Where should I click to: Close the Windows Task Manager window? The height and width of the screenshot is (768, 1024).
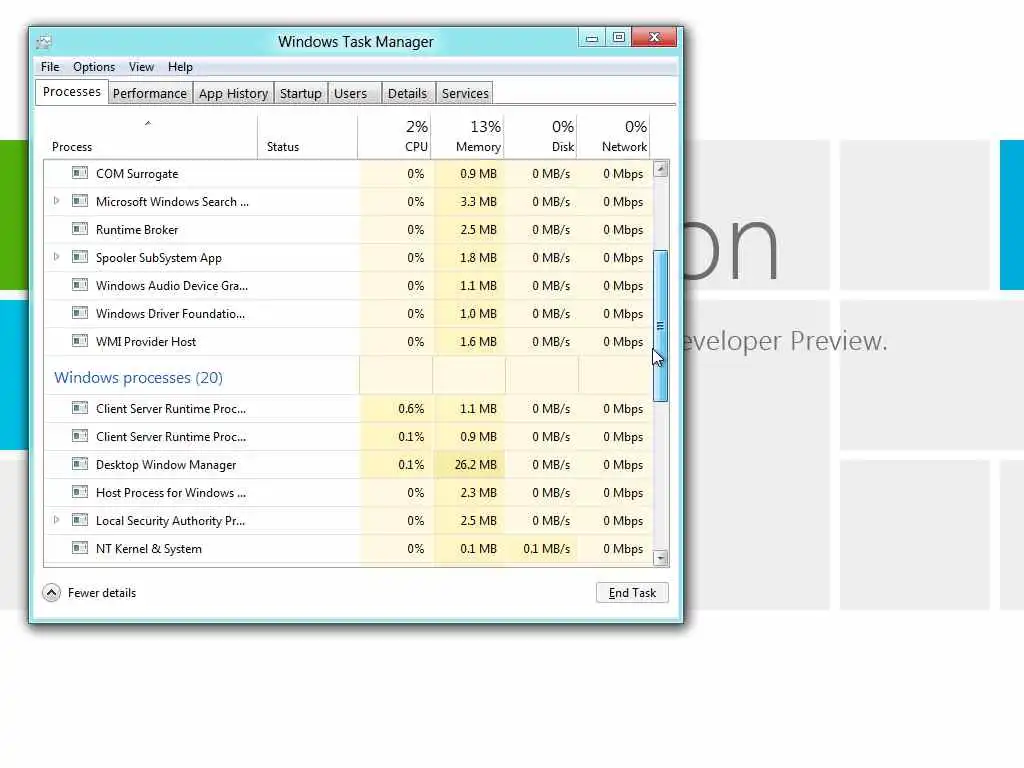(x=654, y=38)
